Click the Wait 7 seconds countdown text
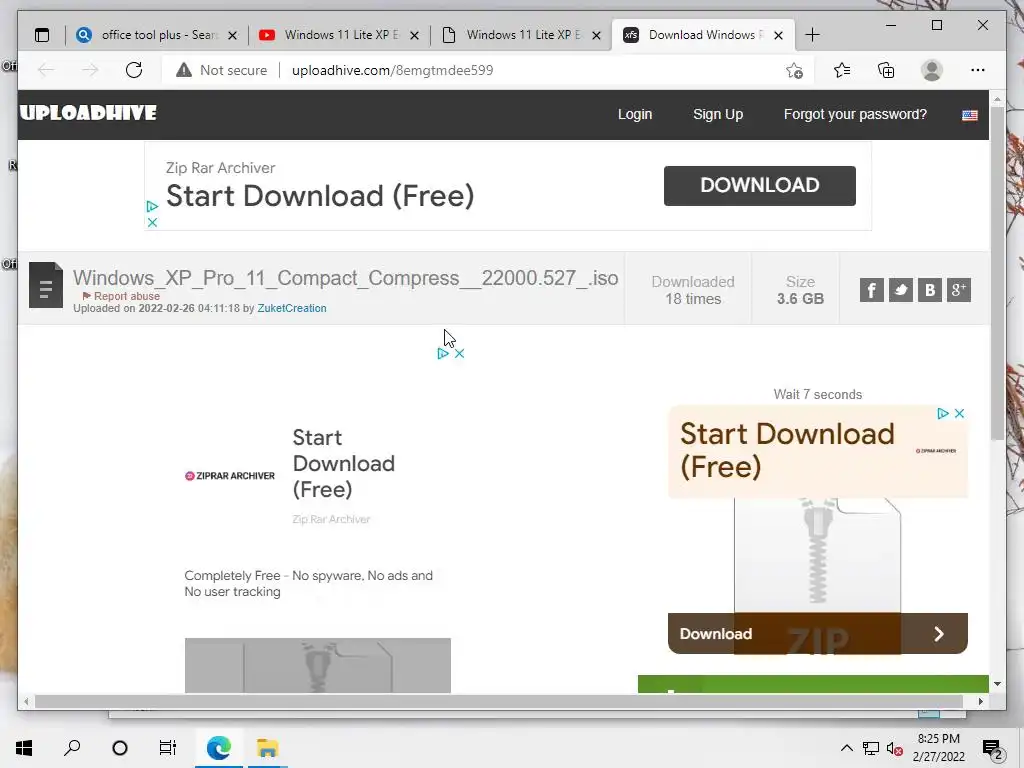Image resolution: width=1024 pixels, height=768 pixels. [818, 394]
